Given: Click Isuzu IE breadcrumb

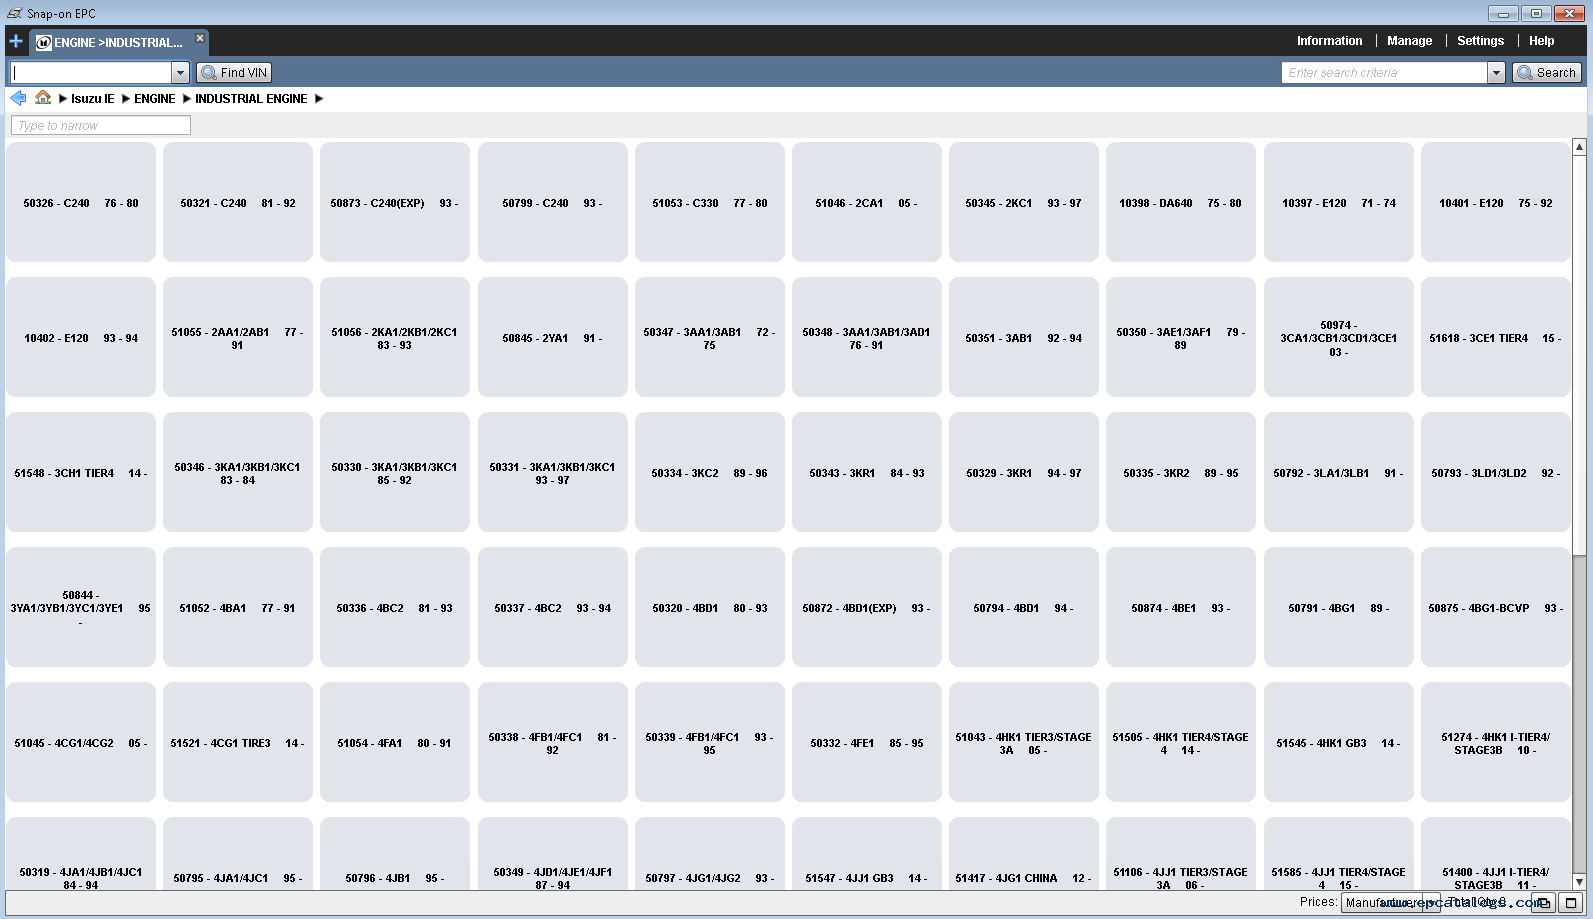Looking at the screenshot, I should pyautogui.click(x=93, y=98).
